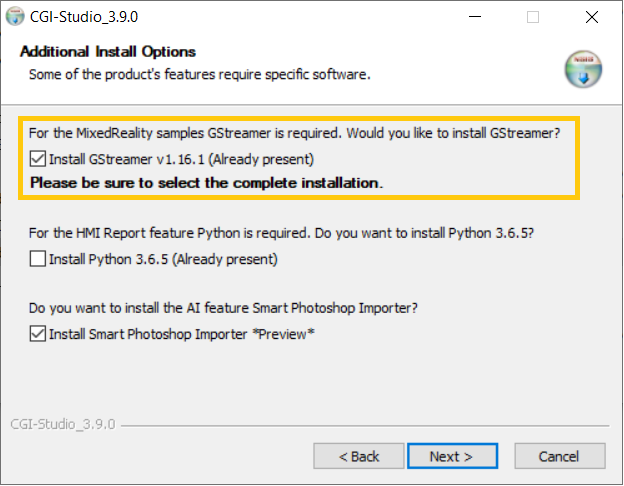This screenshot has height=486, width=624.
Task: Enable the Install Python 3.6.5 checkbox
Action: [37, 259]
